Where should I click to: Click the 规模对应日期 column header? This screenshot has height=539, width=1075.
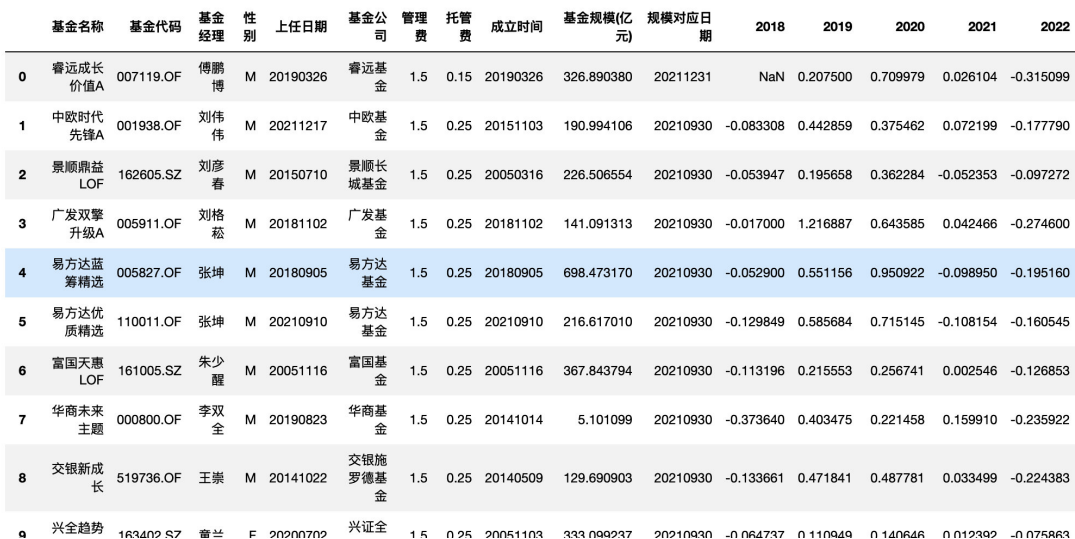tap(679, 27)
